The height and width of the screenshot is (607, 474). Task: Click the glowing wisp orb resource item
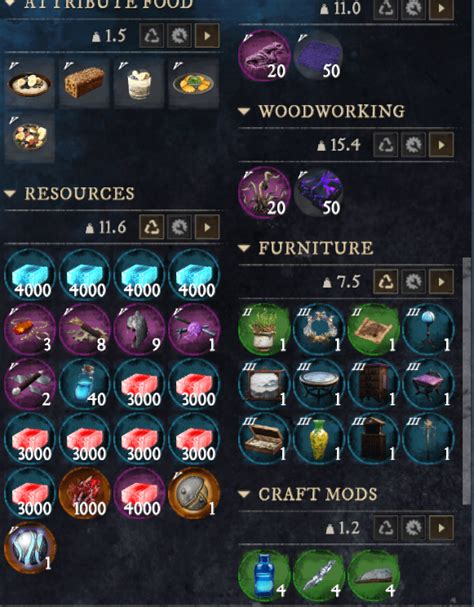(x=30, y=547)
